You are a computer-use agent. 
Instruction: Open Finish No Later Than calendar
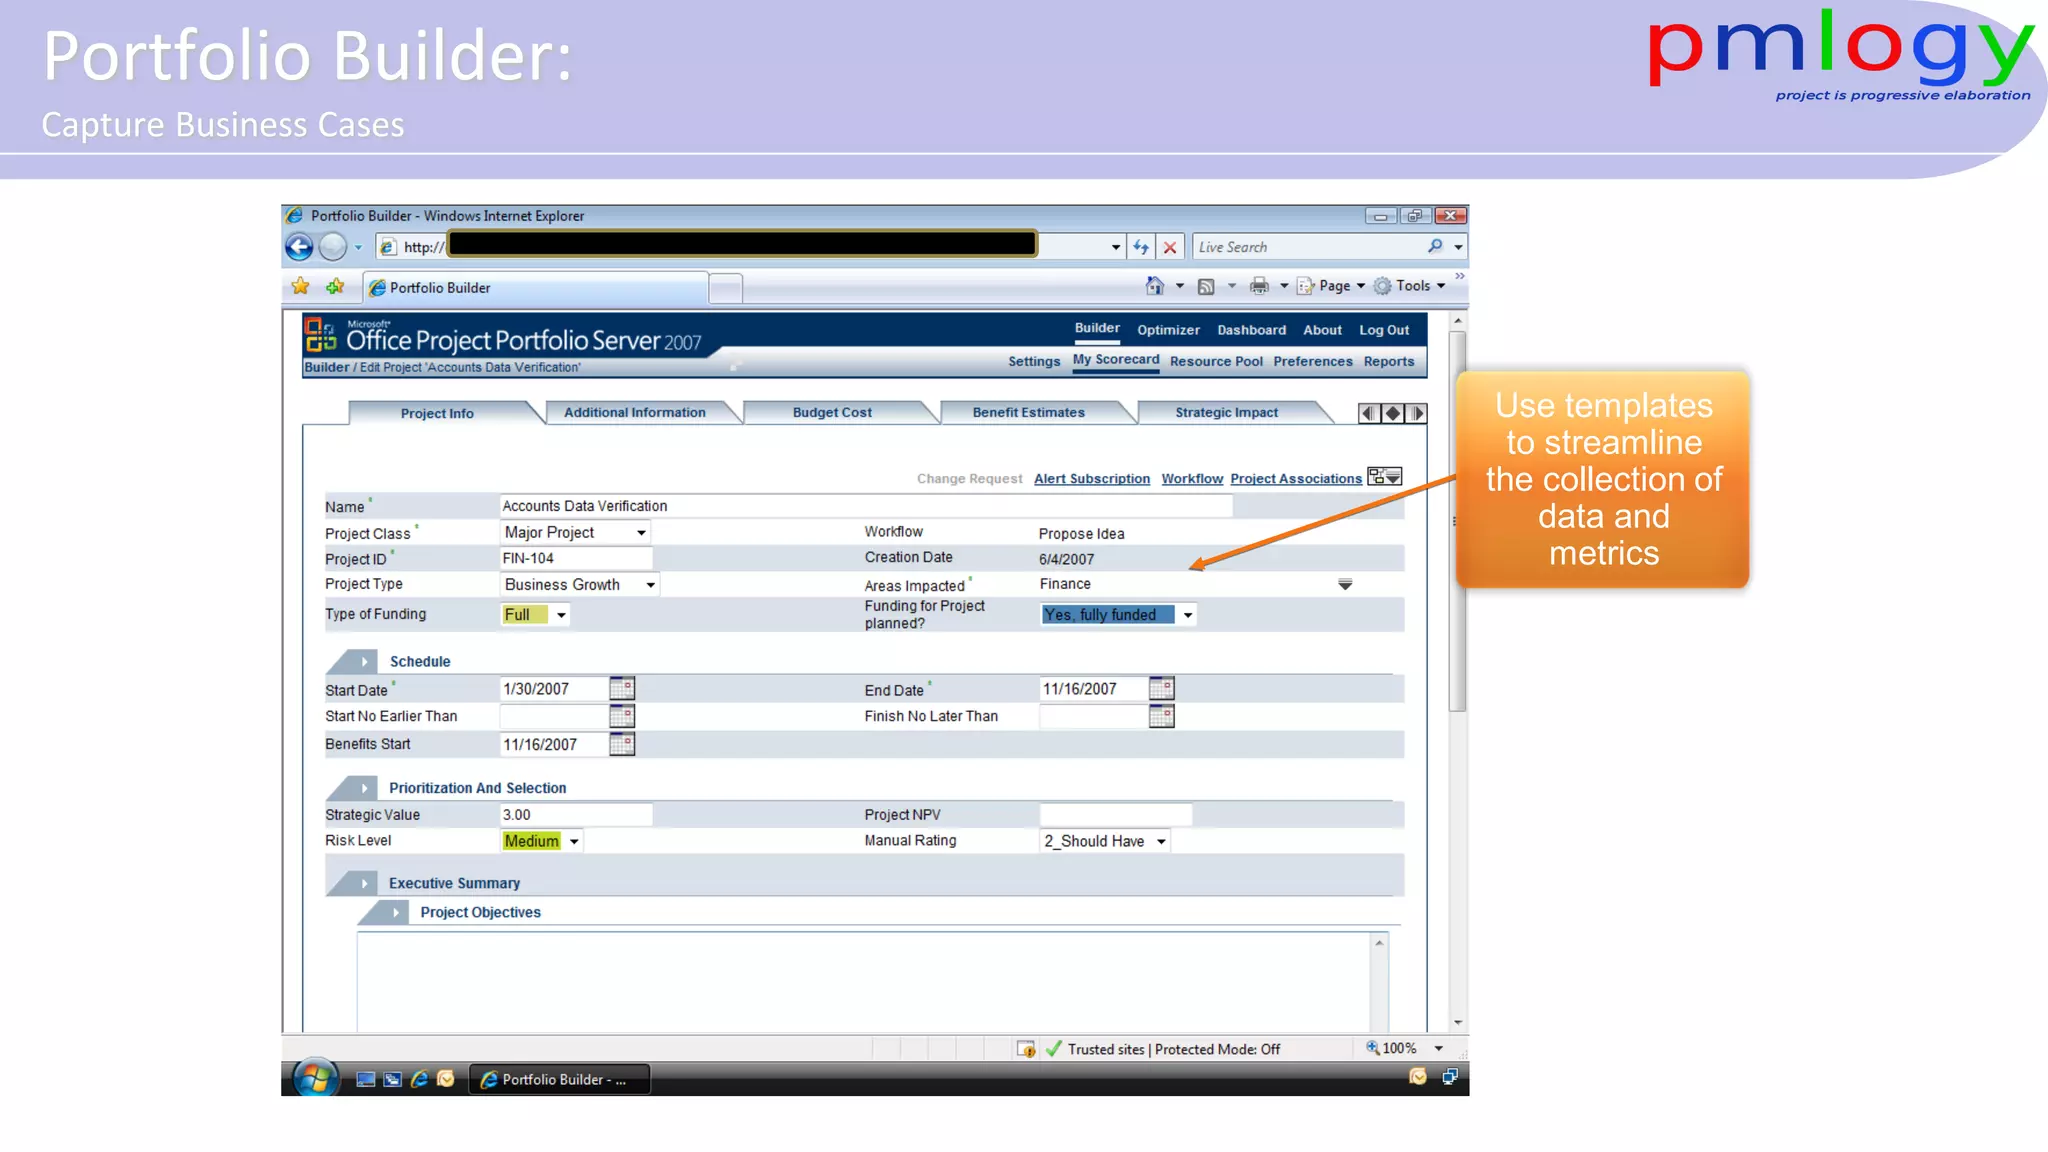tap(1161, 716)
